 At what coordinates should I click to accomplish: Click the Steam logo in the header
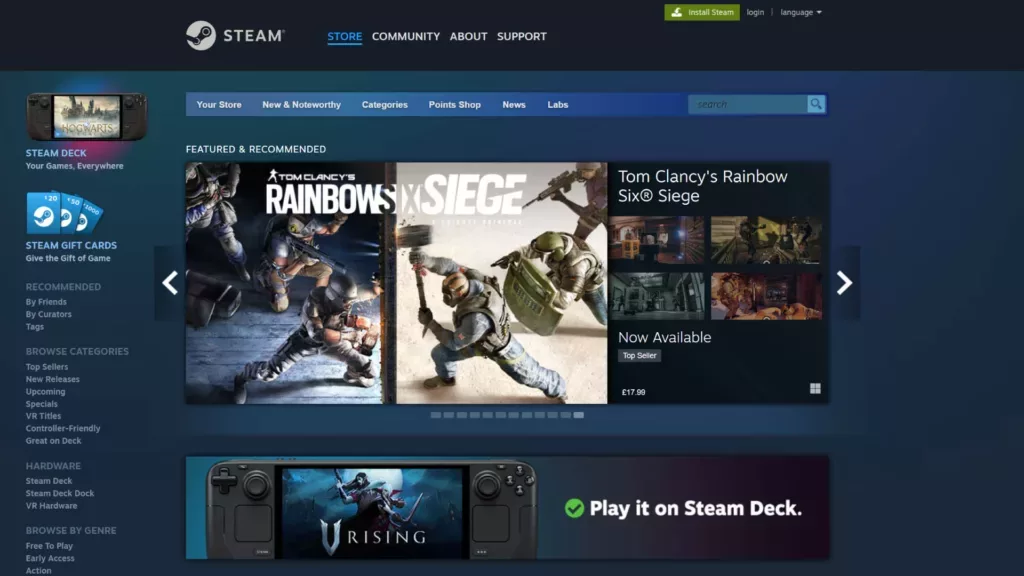[235, 36]
